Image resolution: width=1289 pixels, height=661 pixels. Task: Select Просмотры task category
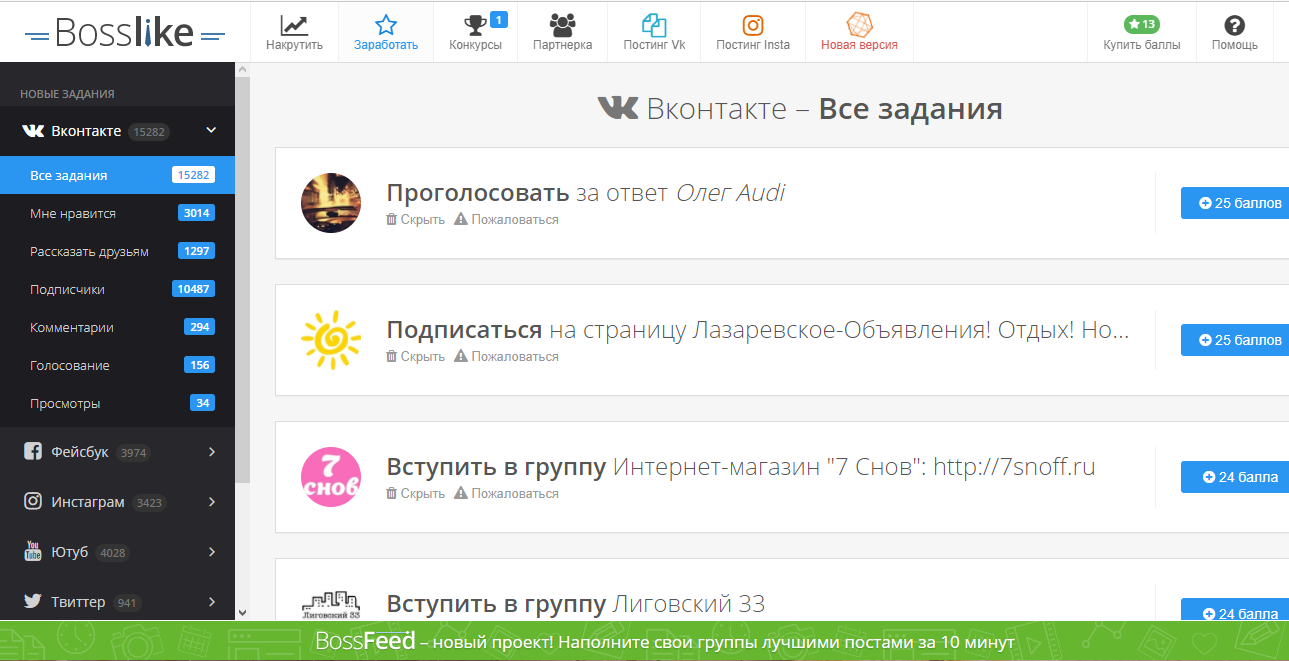(117, 403)
